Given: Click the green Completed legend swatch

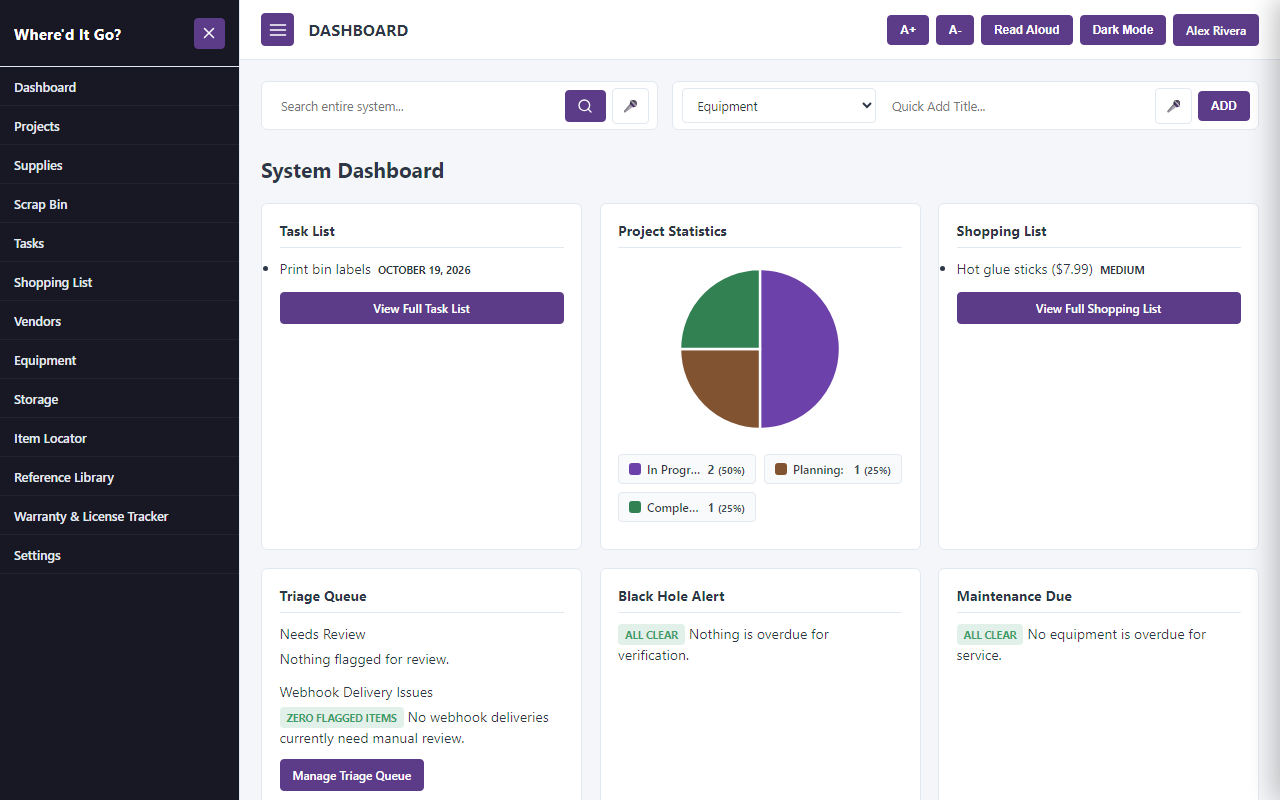Looking at the screenshot, I should point(635,507).
